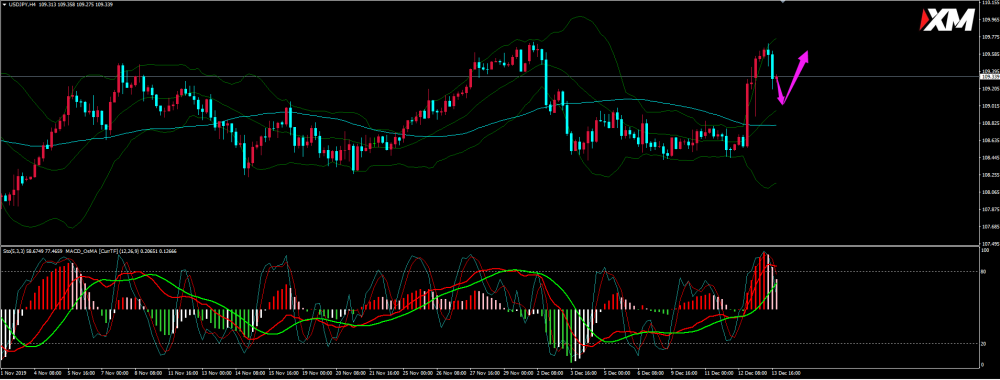Image resolution: width=1000 pixels, height=380 pixels.
Task: Select price scale value 109.205
Action: (x=991, y=89)
